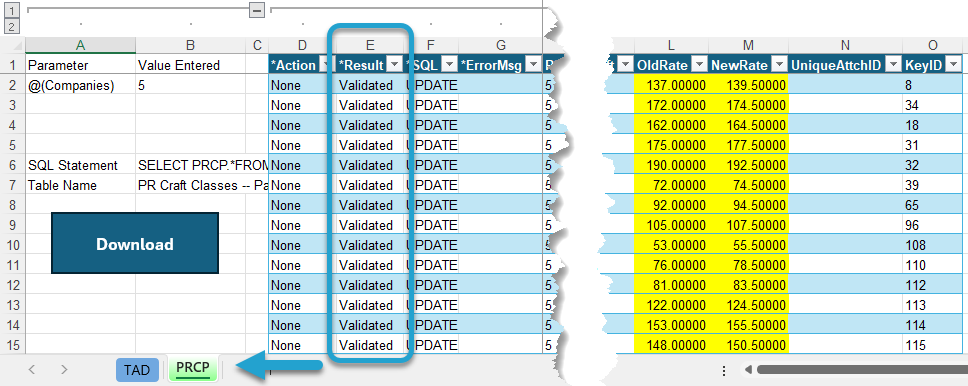Select column B header

click(x=190, y=45)
